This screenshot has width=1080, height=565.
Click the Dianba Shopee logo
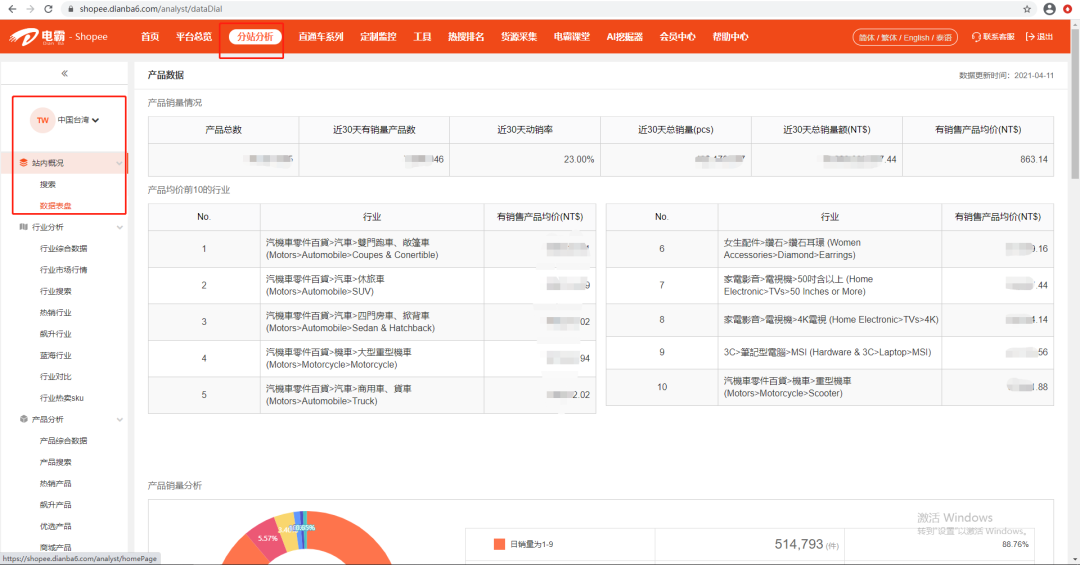click(x=58, y=37)
